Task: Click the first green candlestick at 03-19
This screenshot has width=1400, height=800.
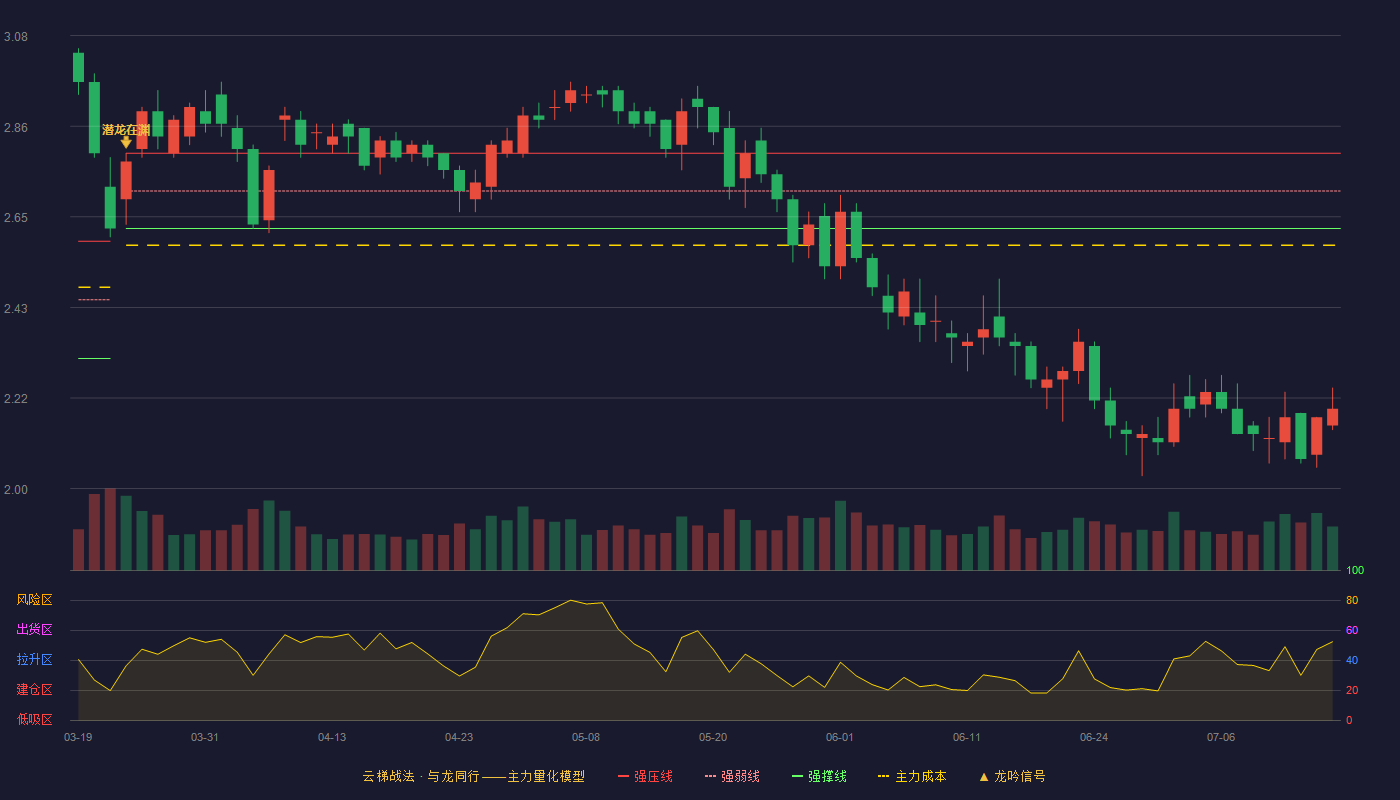Action: [78, 67]
